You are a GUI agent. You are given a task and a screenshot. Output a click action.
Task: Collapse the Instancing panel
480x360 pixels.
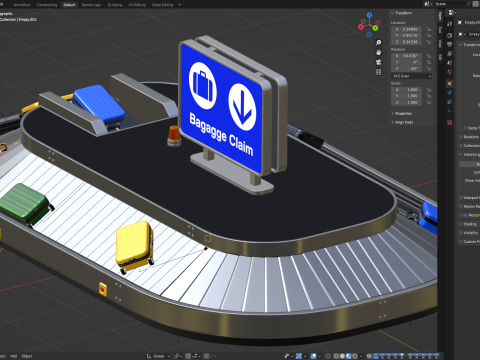469,154
